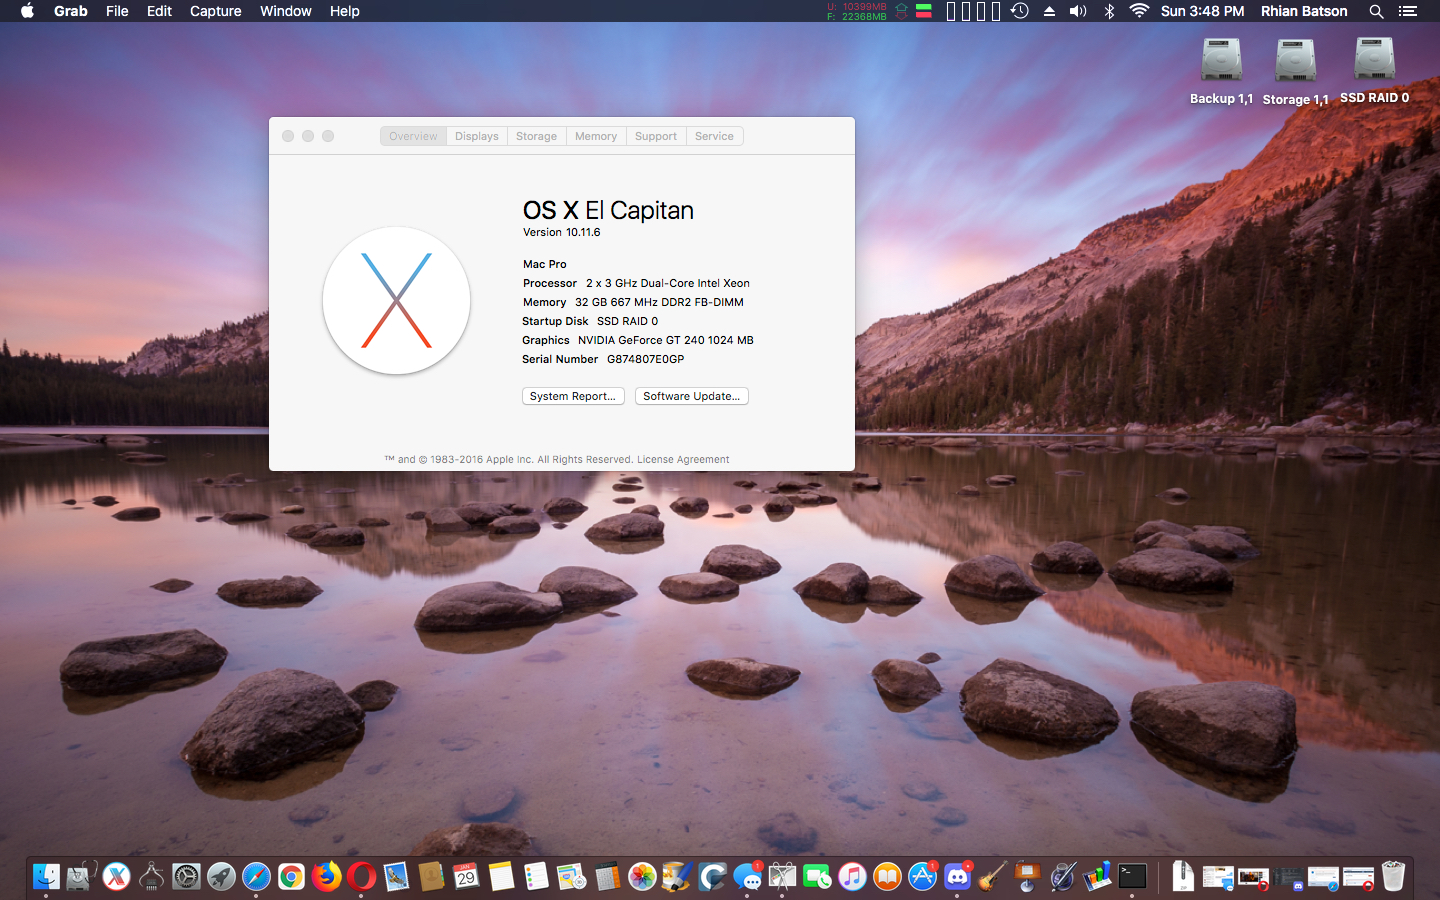Launch Launchpad rocket icon
1440x900 pixels.
pos(221,877)
